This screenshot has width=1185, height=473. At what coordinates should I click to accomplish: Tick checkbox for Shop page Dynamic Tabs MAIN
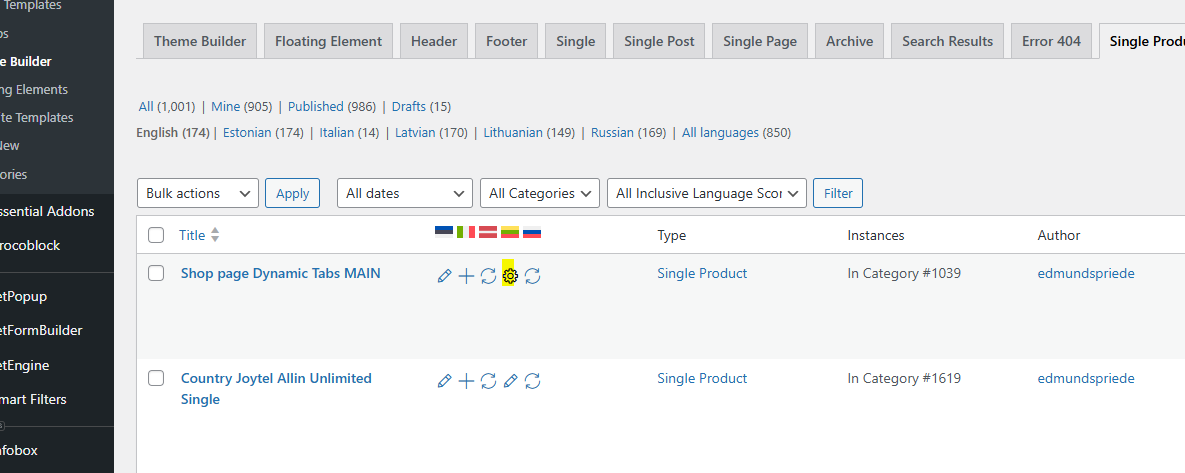[156, 273]
